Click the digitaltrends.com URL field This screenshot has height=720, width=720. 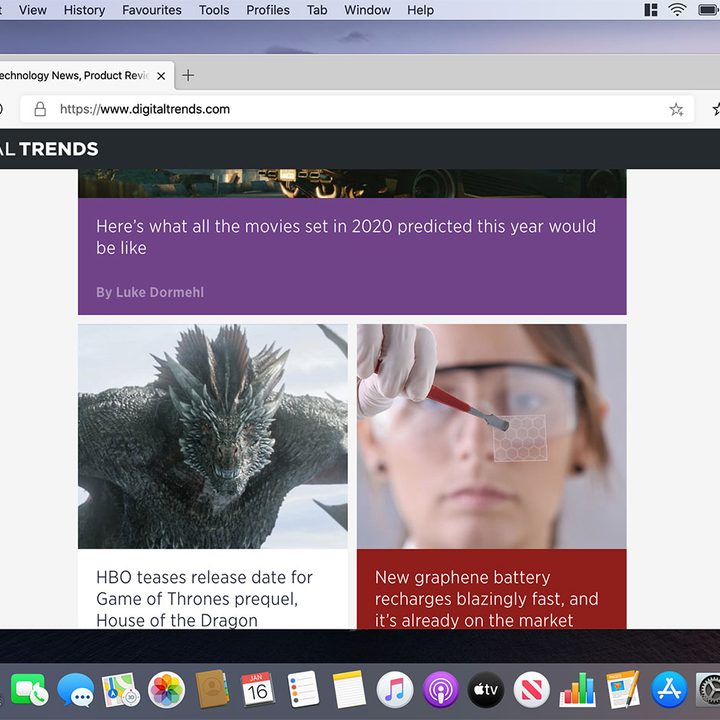tap(357, 109)
